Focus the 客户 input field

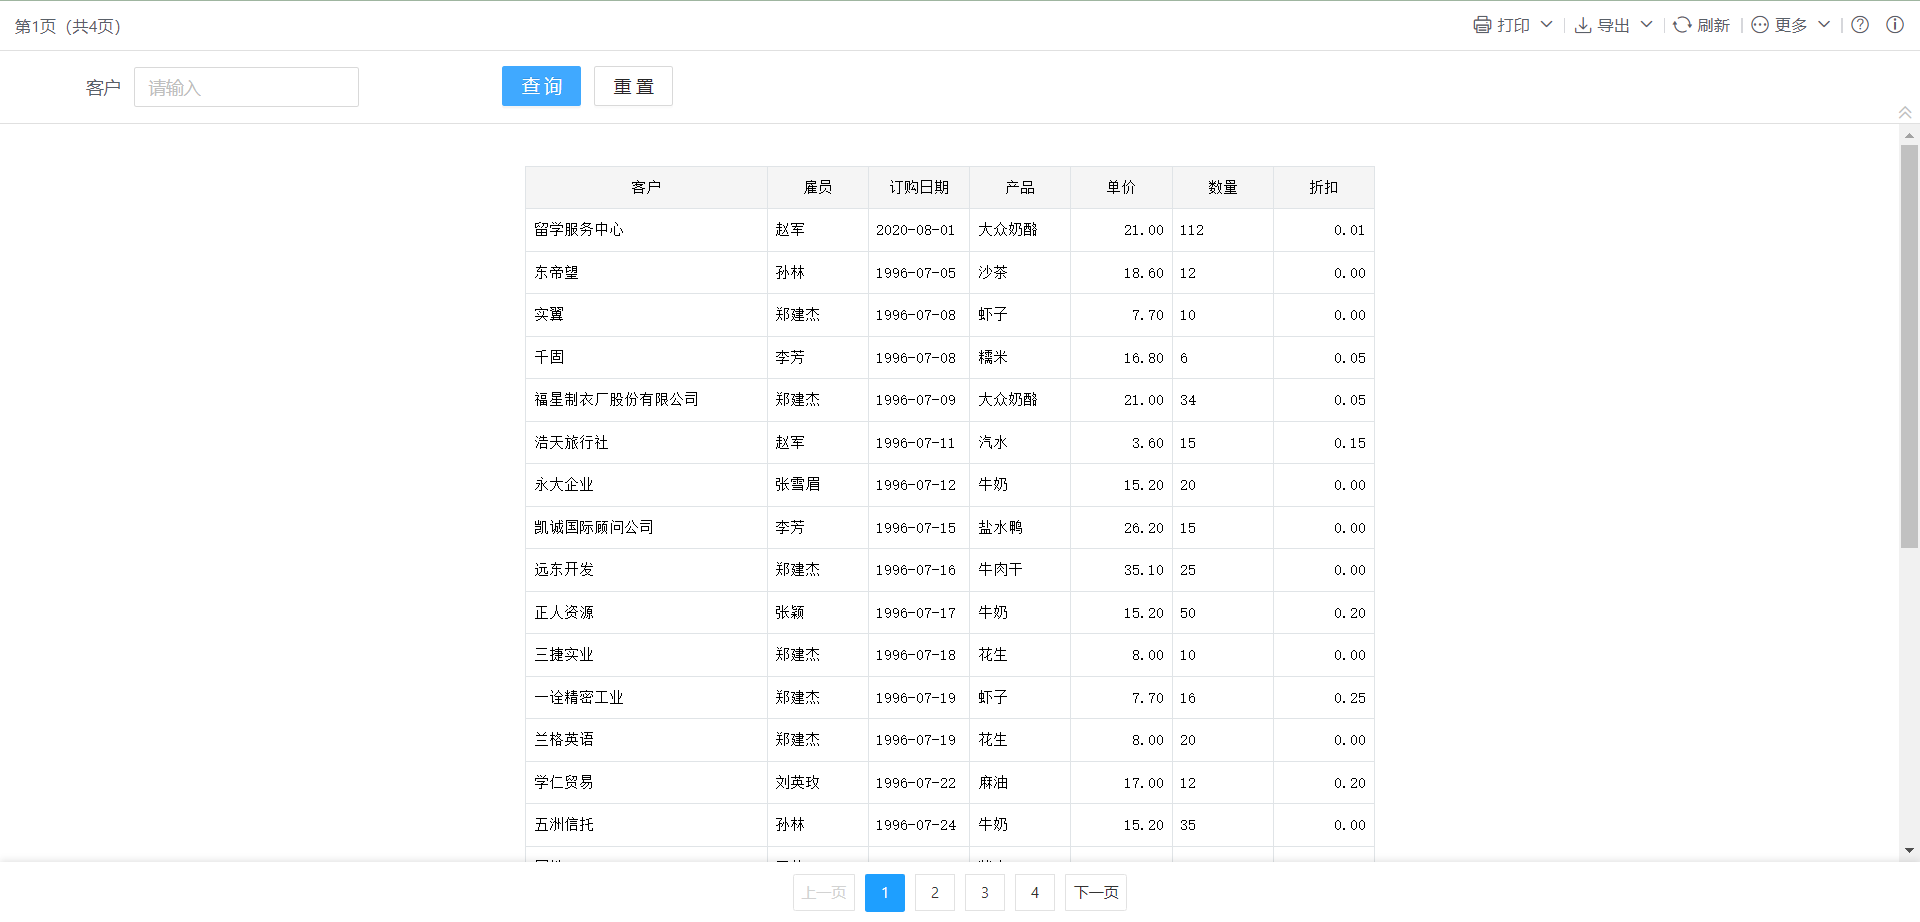coord(246,87)
